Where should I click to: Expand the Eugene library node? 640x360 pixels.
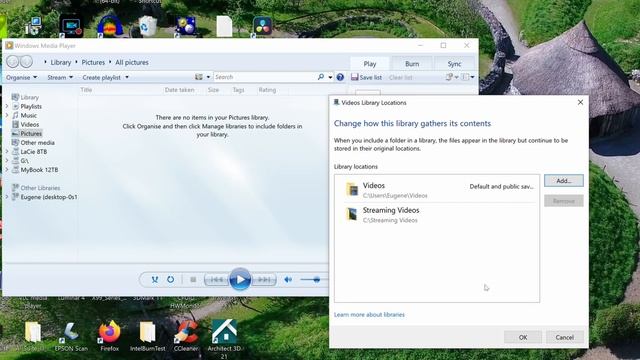(x=7, y=197)
